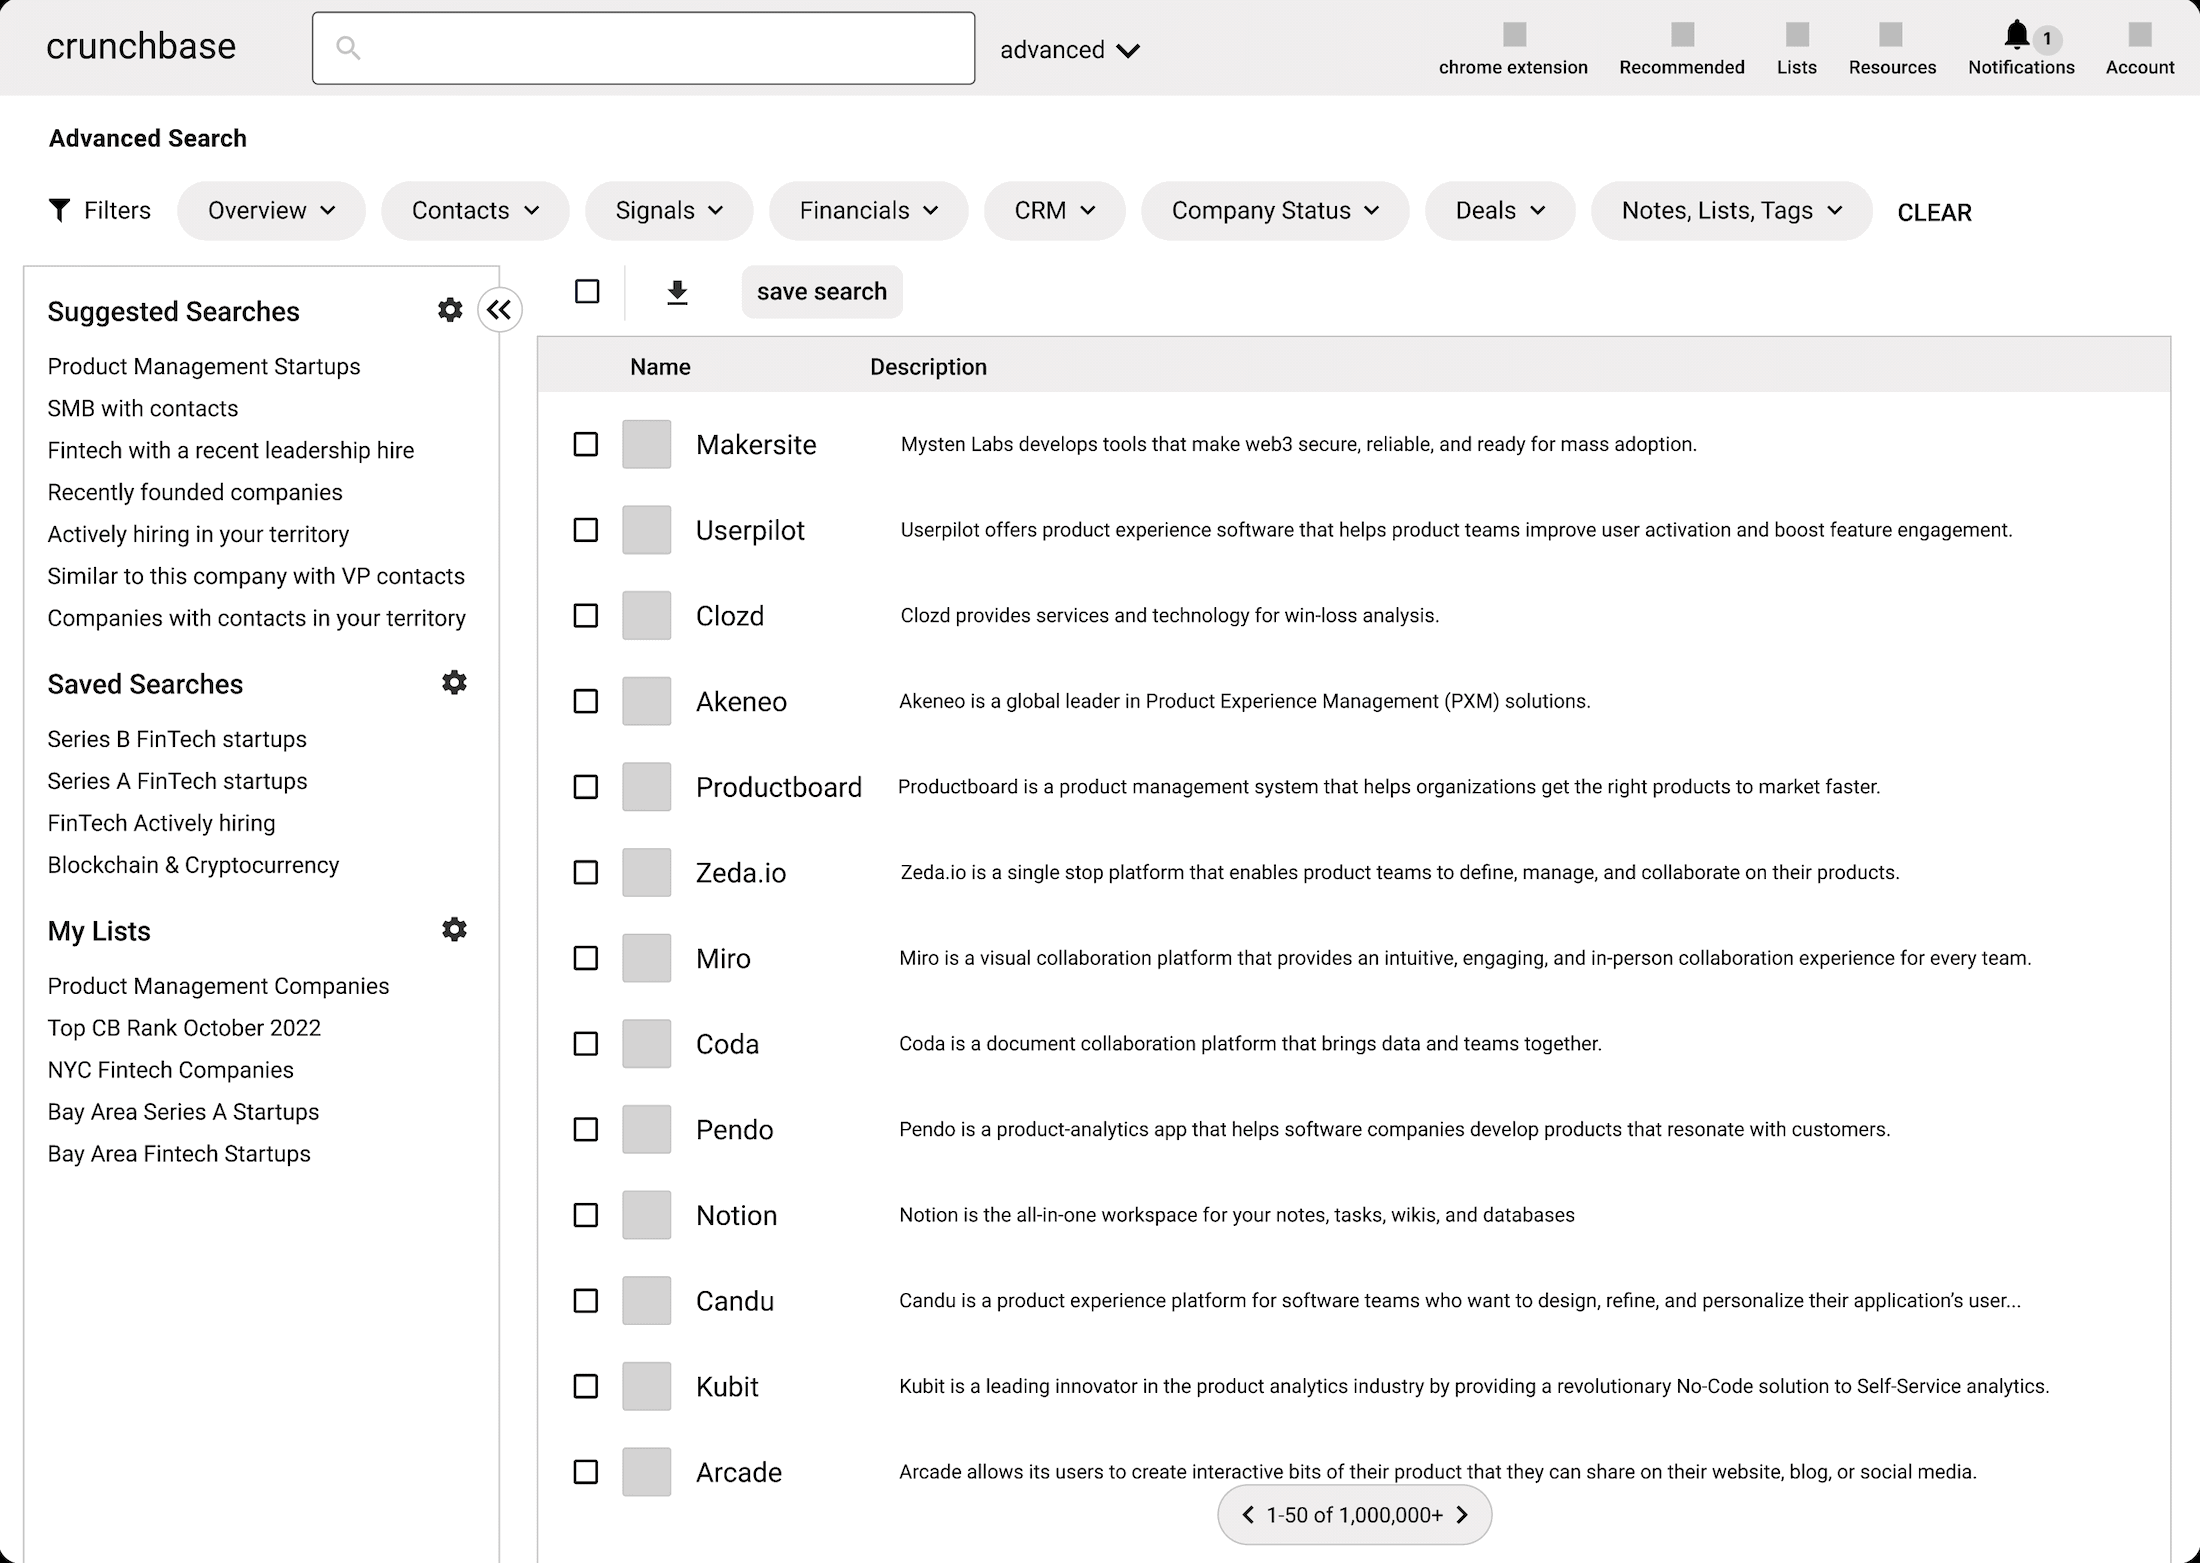Screen dimensions: 2200x1563
Task: Open the Financials filter dropdown
Action: 868,211
